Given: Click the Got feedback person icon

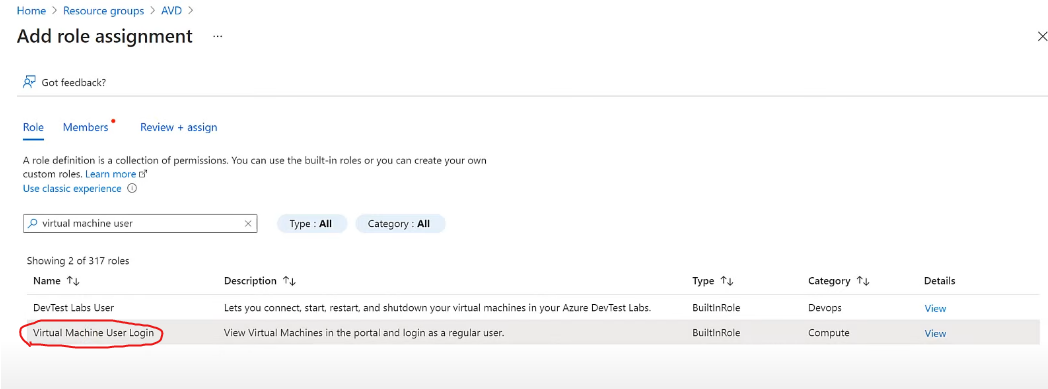Looking at the screenshot, I should (29, 82).
